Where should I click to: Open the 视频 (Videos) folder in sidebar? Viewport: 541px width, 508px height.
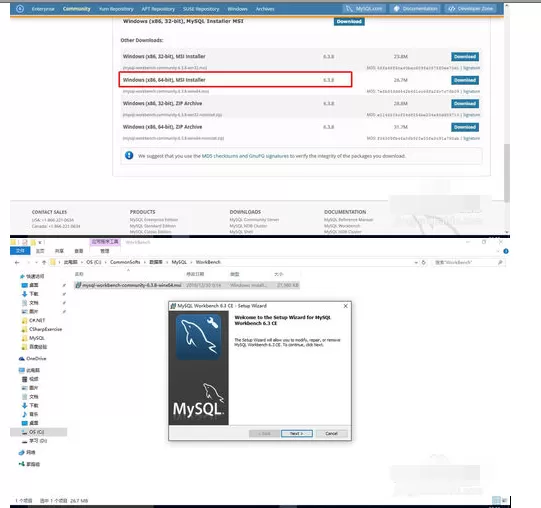tap(30, 379)
